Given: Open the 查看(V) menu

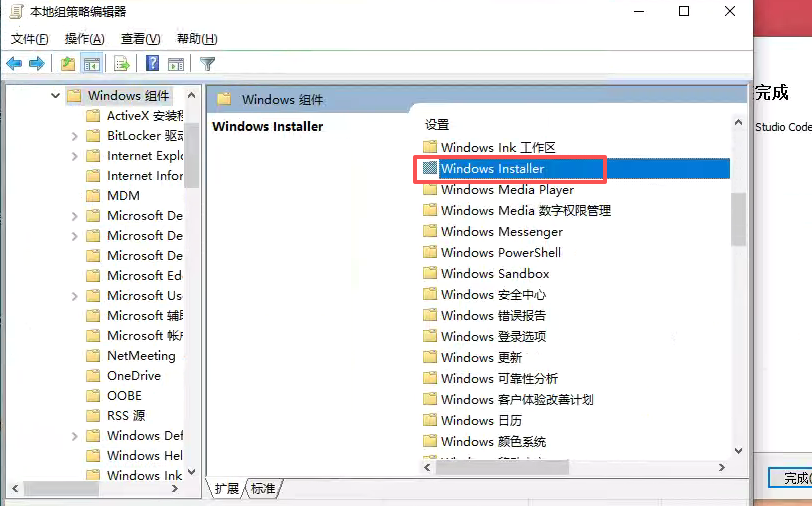Looking at the screenshot, I should (x=140, y=39).
